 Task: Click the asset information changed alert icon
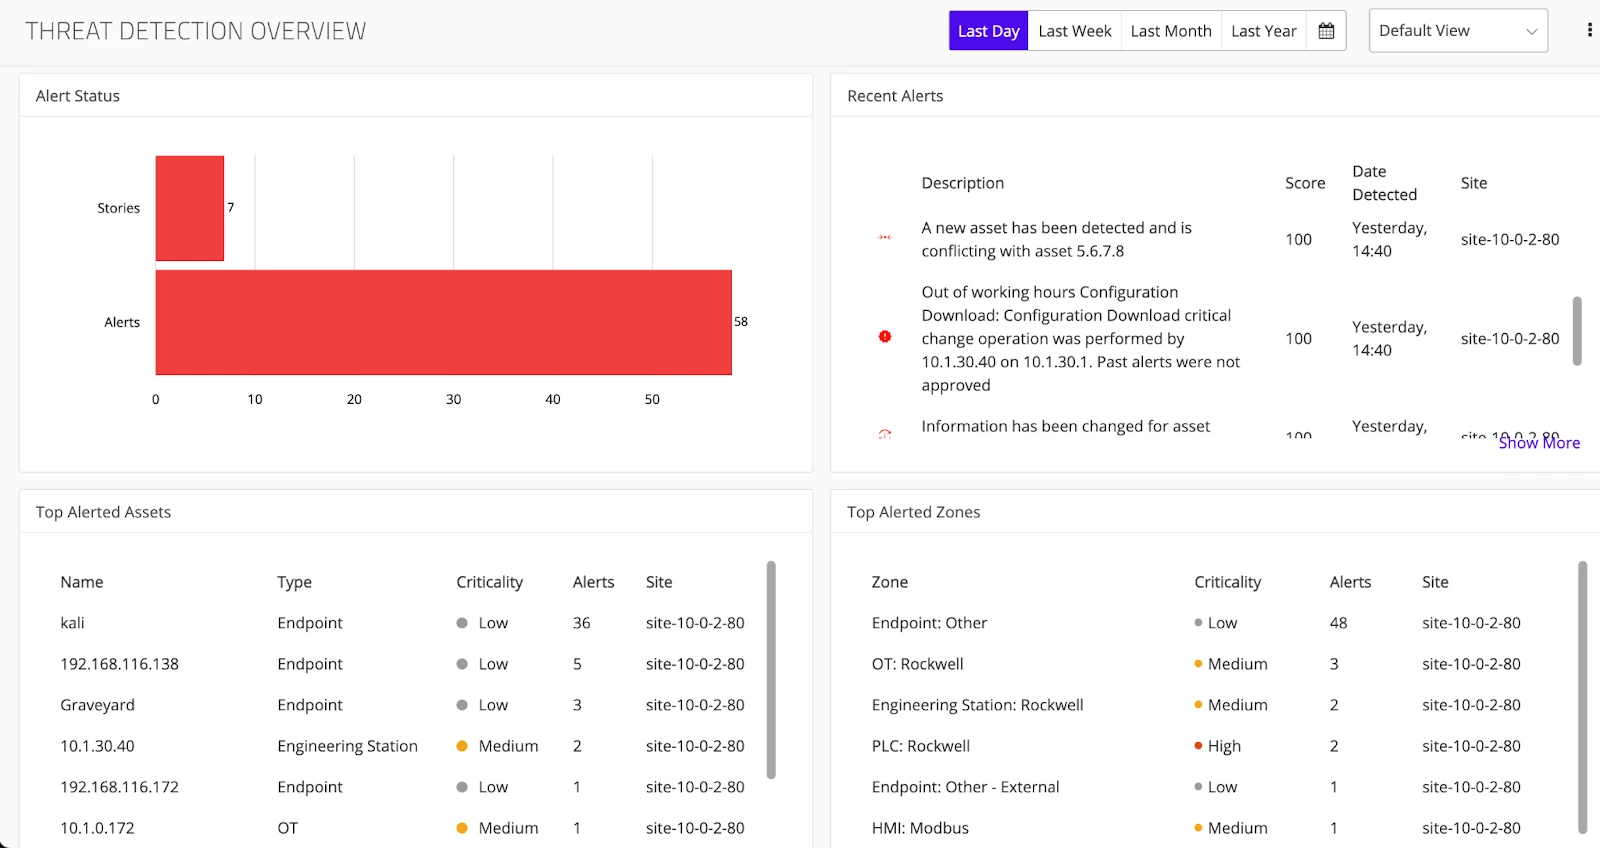point(885,433)
